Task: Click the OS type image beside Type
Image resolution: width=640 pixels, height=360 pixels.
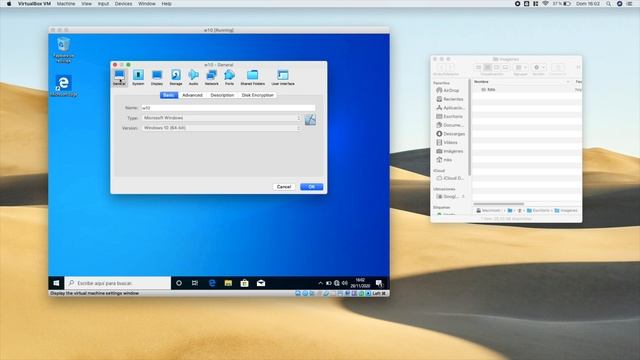Action: click(x=310, y=120)
